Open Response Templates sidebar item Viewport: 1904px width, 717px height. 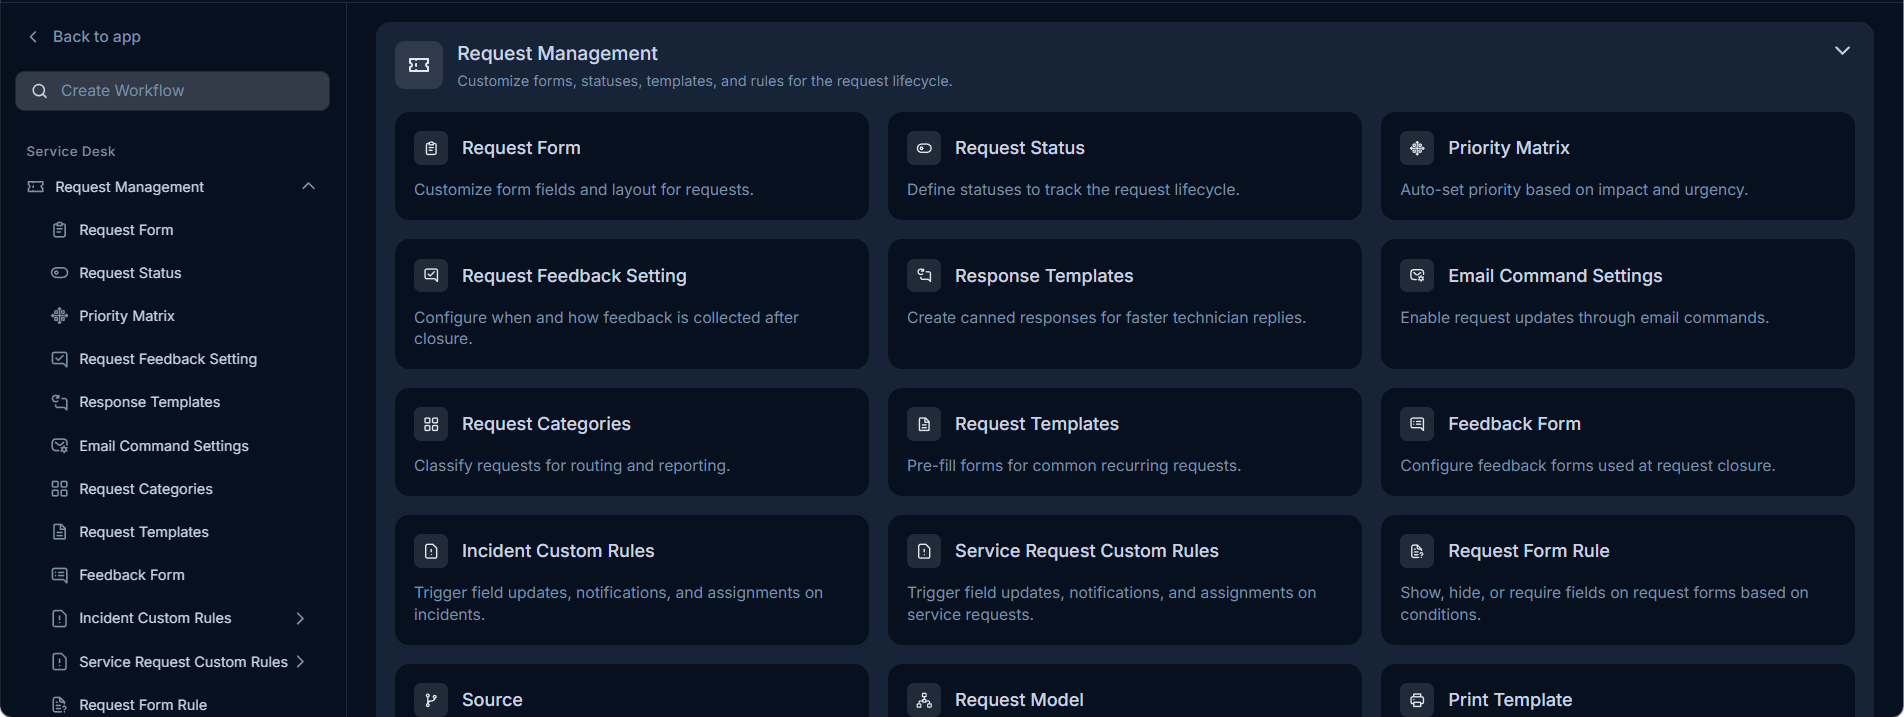150,402
